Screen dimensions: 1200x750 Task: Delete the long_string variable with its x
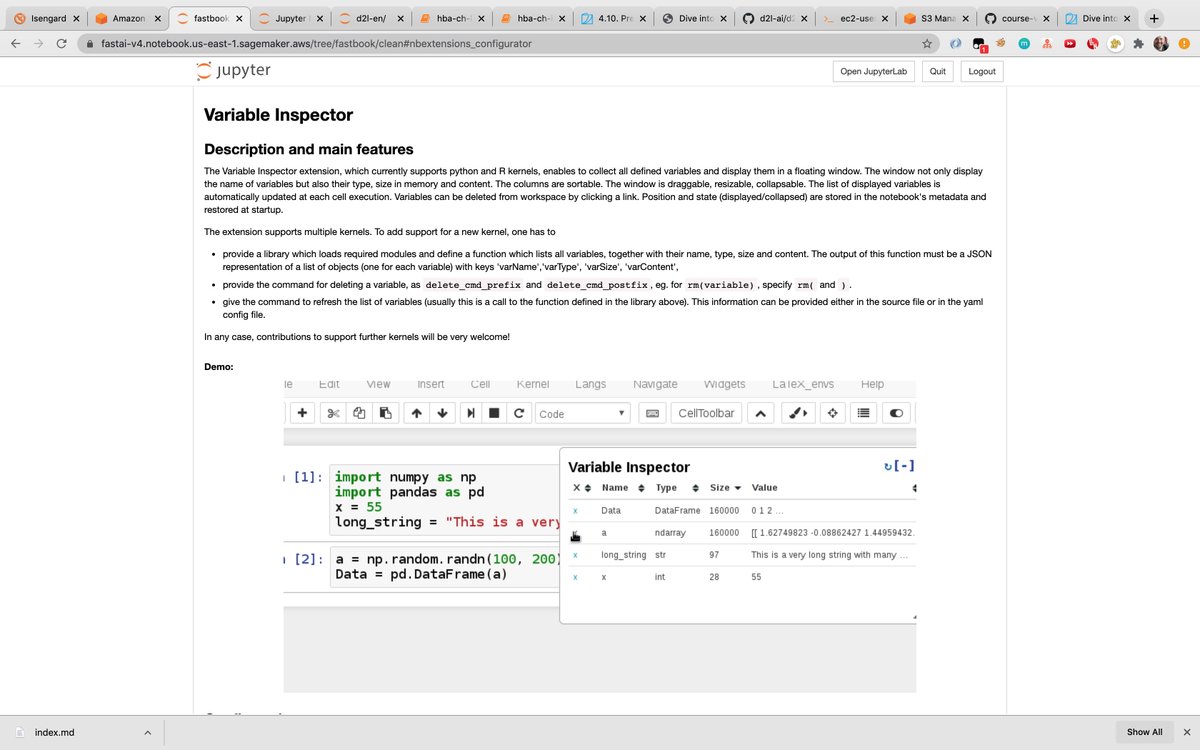pyautogui.click(x=575, y=554)
